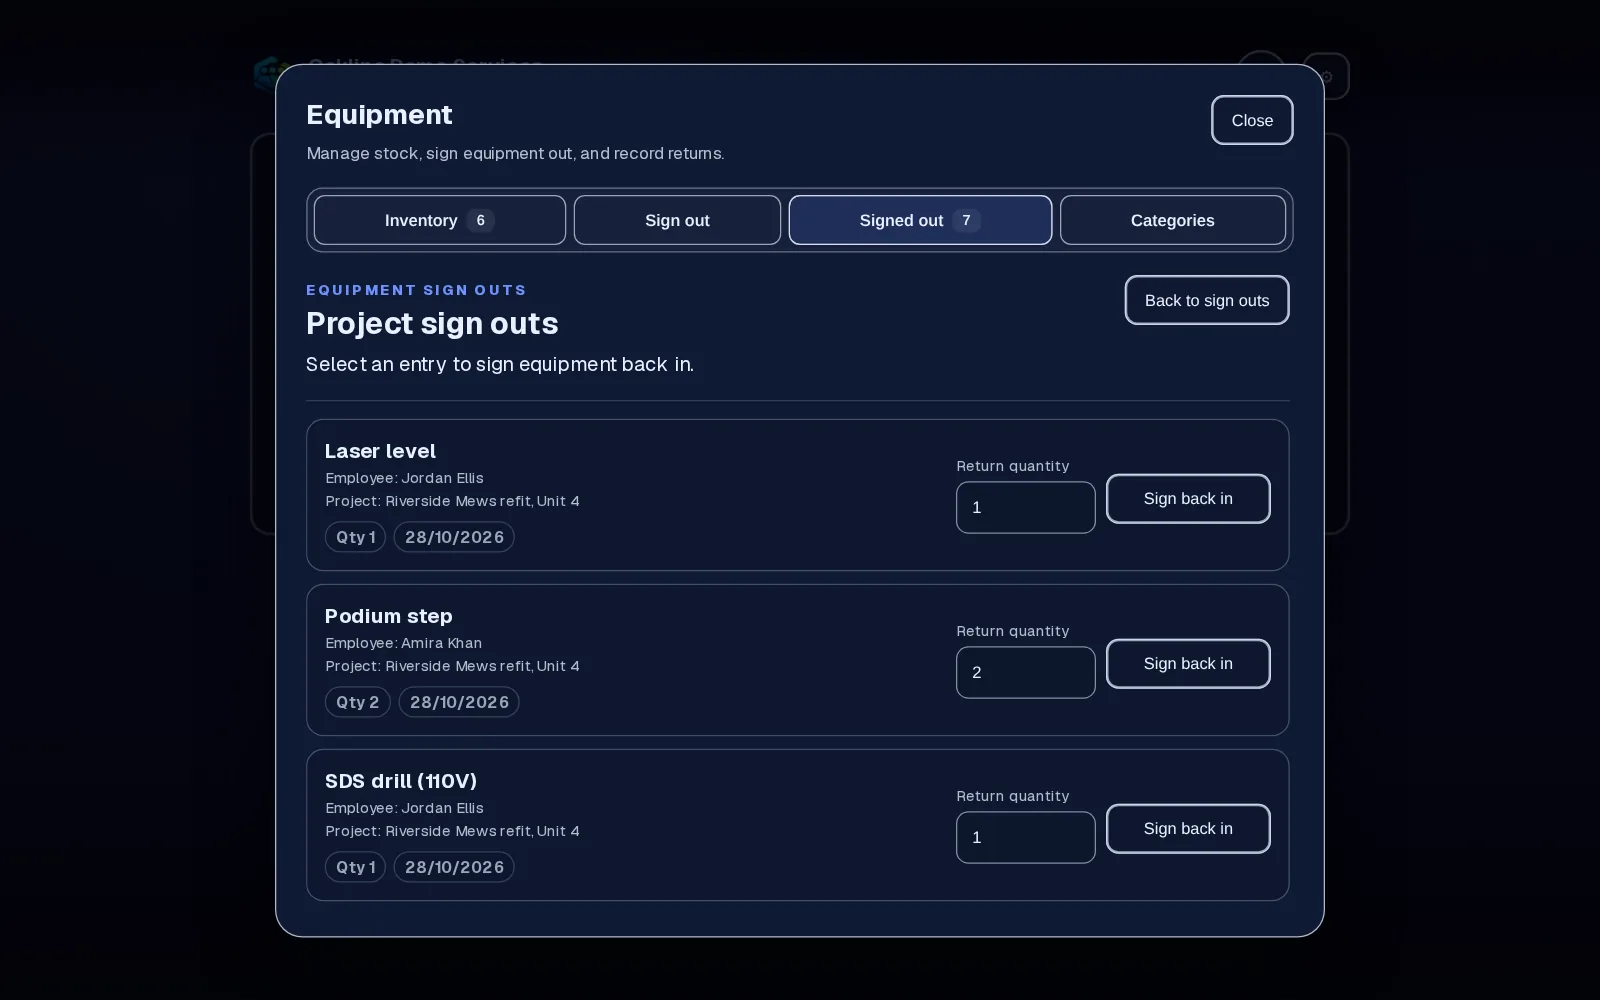Click the SDS drill (110V) title

(401, 781)
